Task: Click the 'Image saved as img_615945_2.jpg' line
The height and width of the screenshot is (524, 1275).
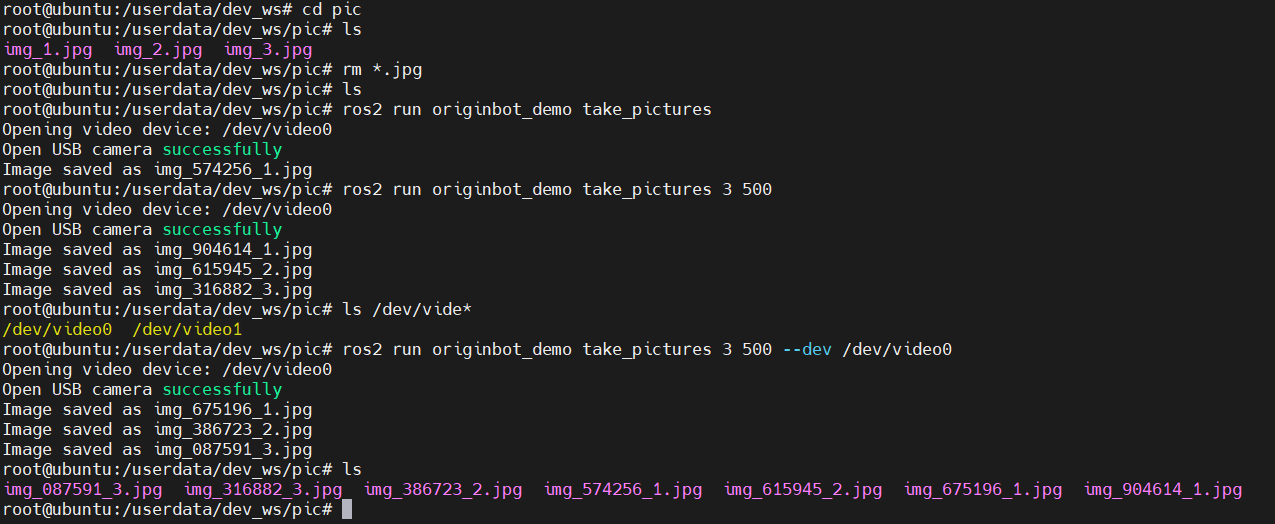Action: (x=157, y=270)
